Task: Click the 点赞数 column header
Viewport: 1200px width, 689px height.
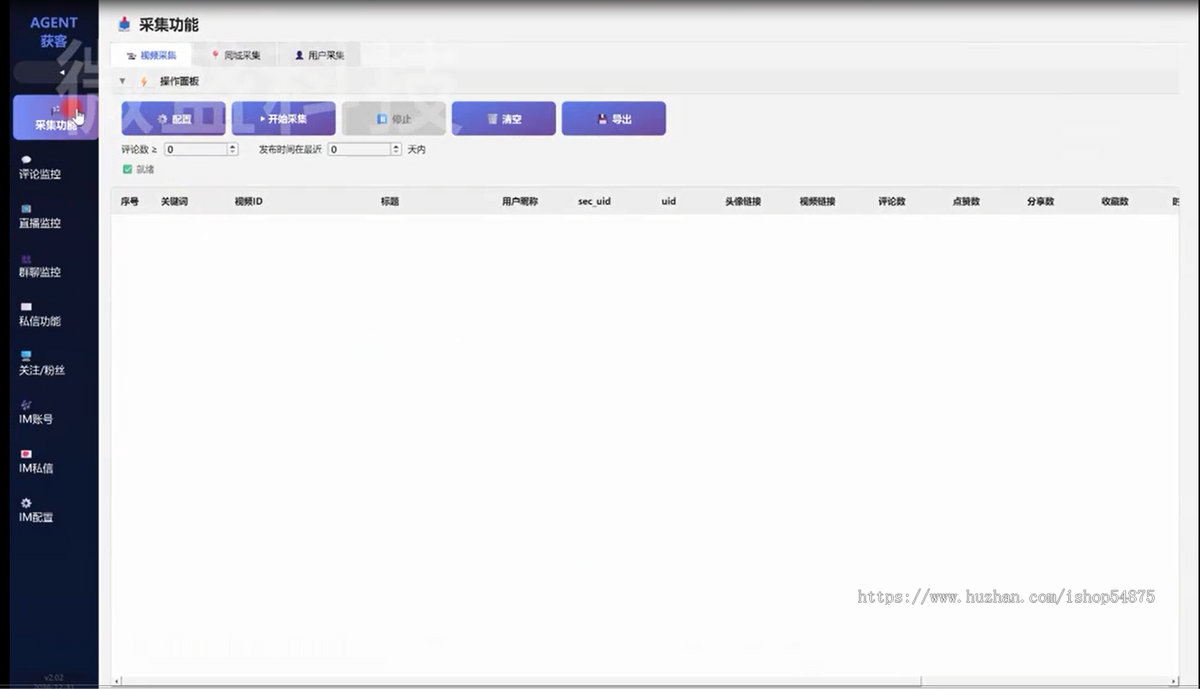Action: 966,201
